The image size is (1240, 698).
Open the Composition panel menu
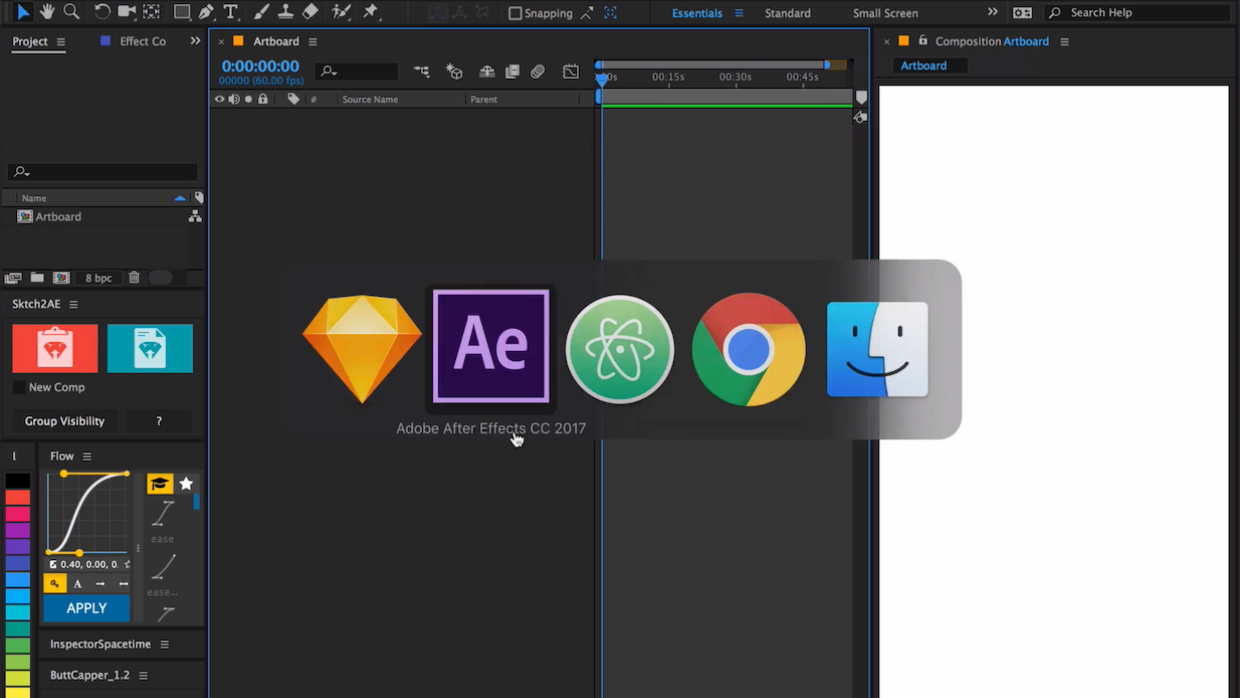click(1064, 42)
